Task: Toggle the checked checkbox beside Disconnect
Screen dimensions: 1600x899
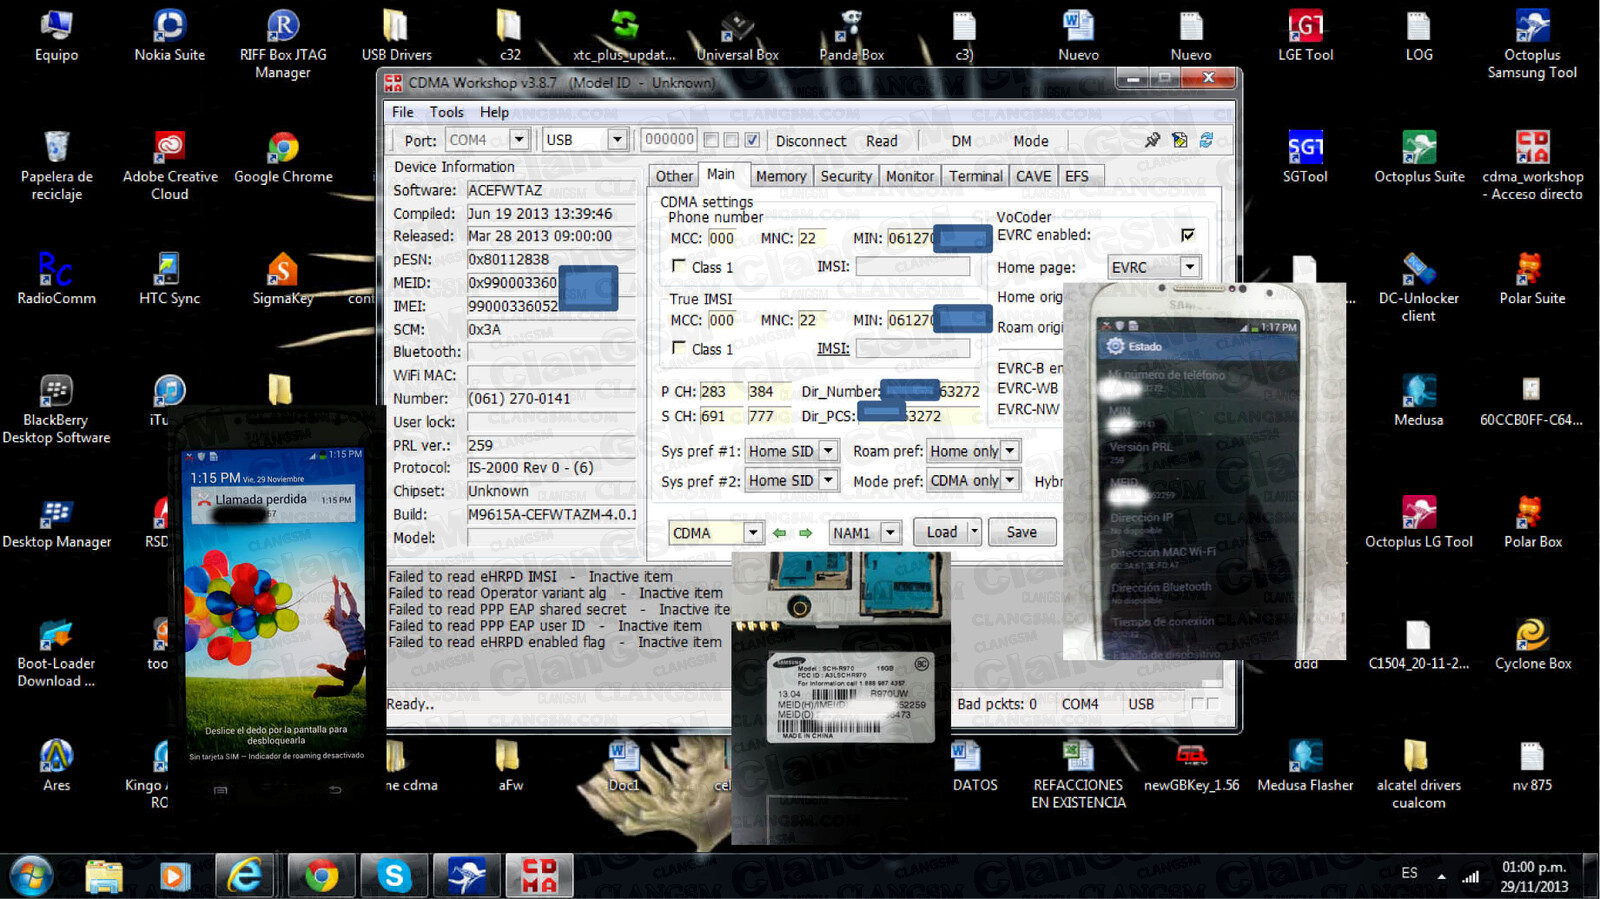Action: 752,140
